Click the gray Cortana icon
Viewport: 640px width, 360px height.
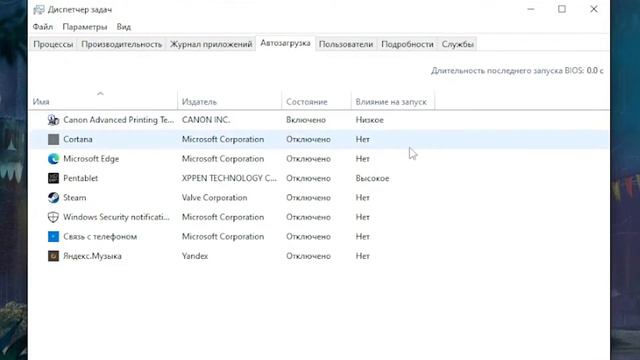point(53,140)
